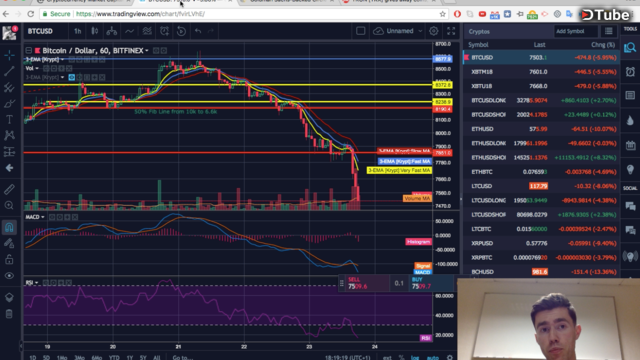Open the MACD indicator dropdown
This screenshot has width=640, height=360.
[42, 217]
